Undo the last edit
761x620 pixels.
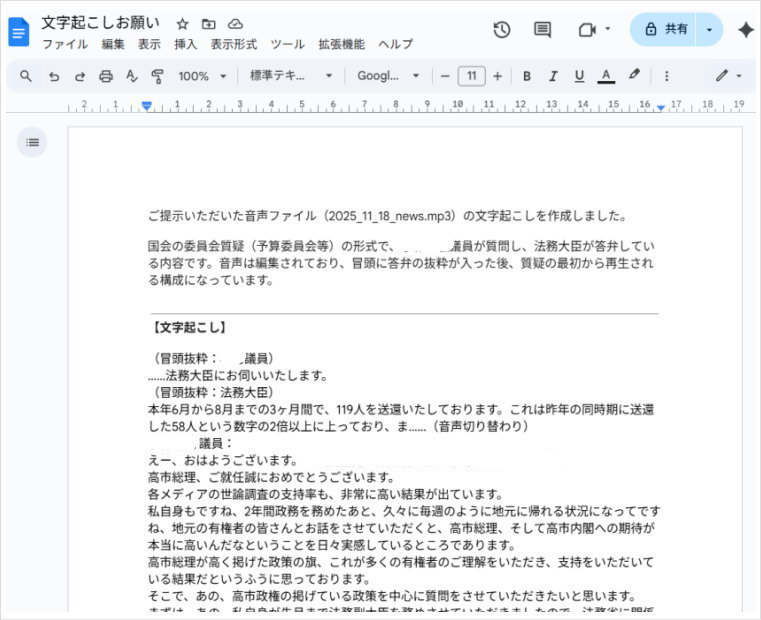[54, 76]
